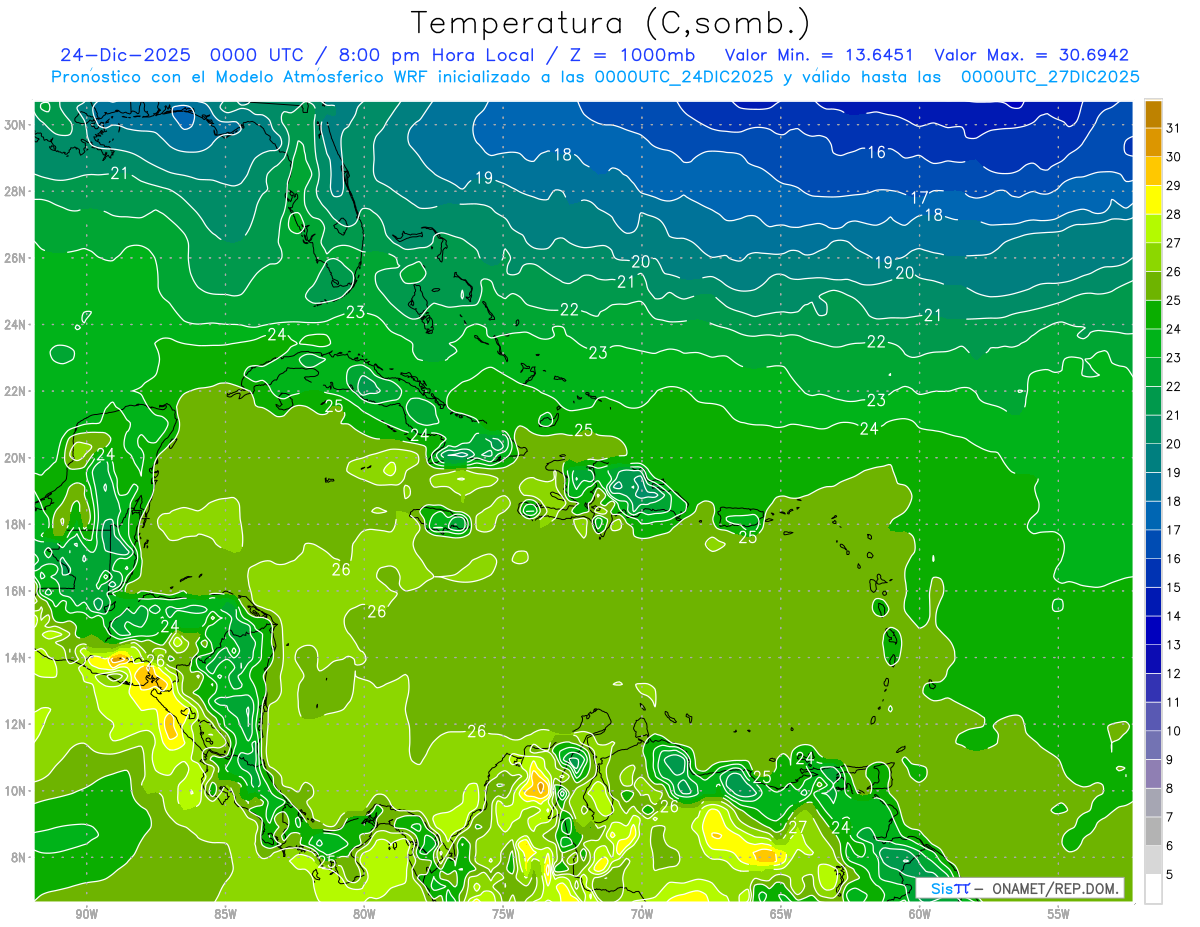1200x927 pixels.
Task: Click the 16 isotherm label on the map
Action: (x=876, y=153)
